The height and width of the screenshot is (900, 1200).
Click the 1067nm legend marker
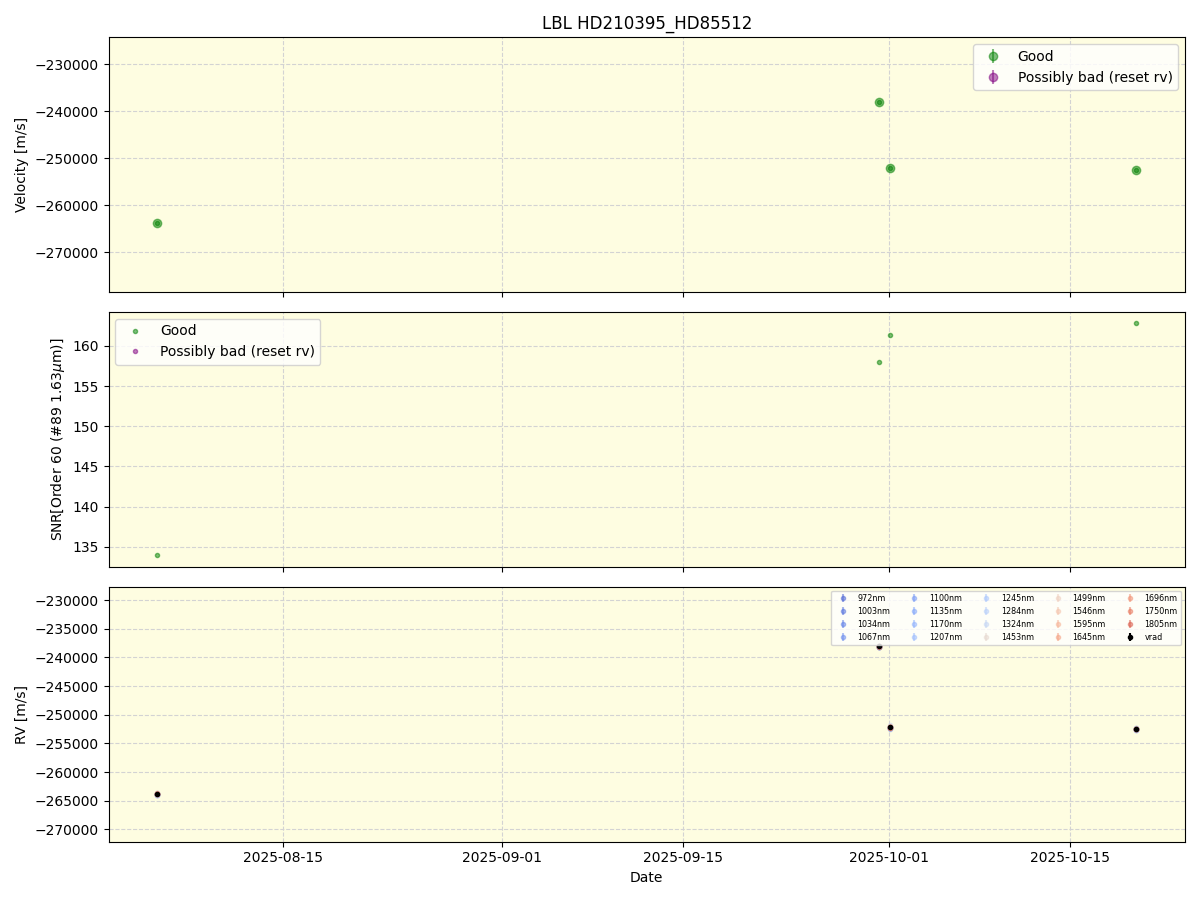pos(843,637)
